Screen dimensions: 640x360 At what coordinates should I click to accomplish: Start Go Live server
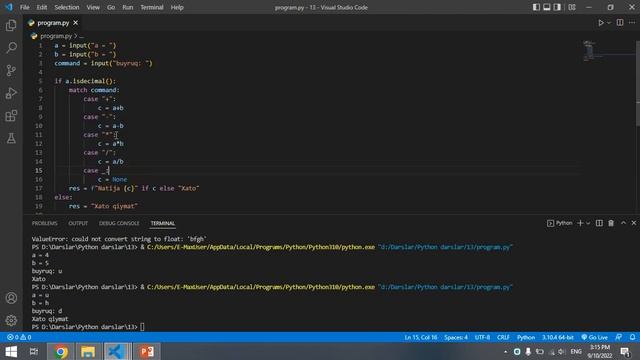coord(594,337)
